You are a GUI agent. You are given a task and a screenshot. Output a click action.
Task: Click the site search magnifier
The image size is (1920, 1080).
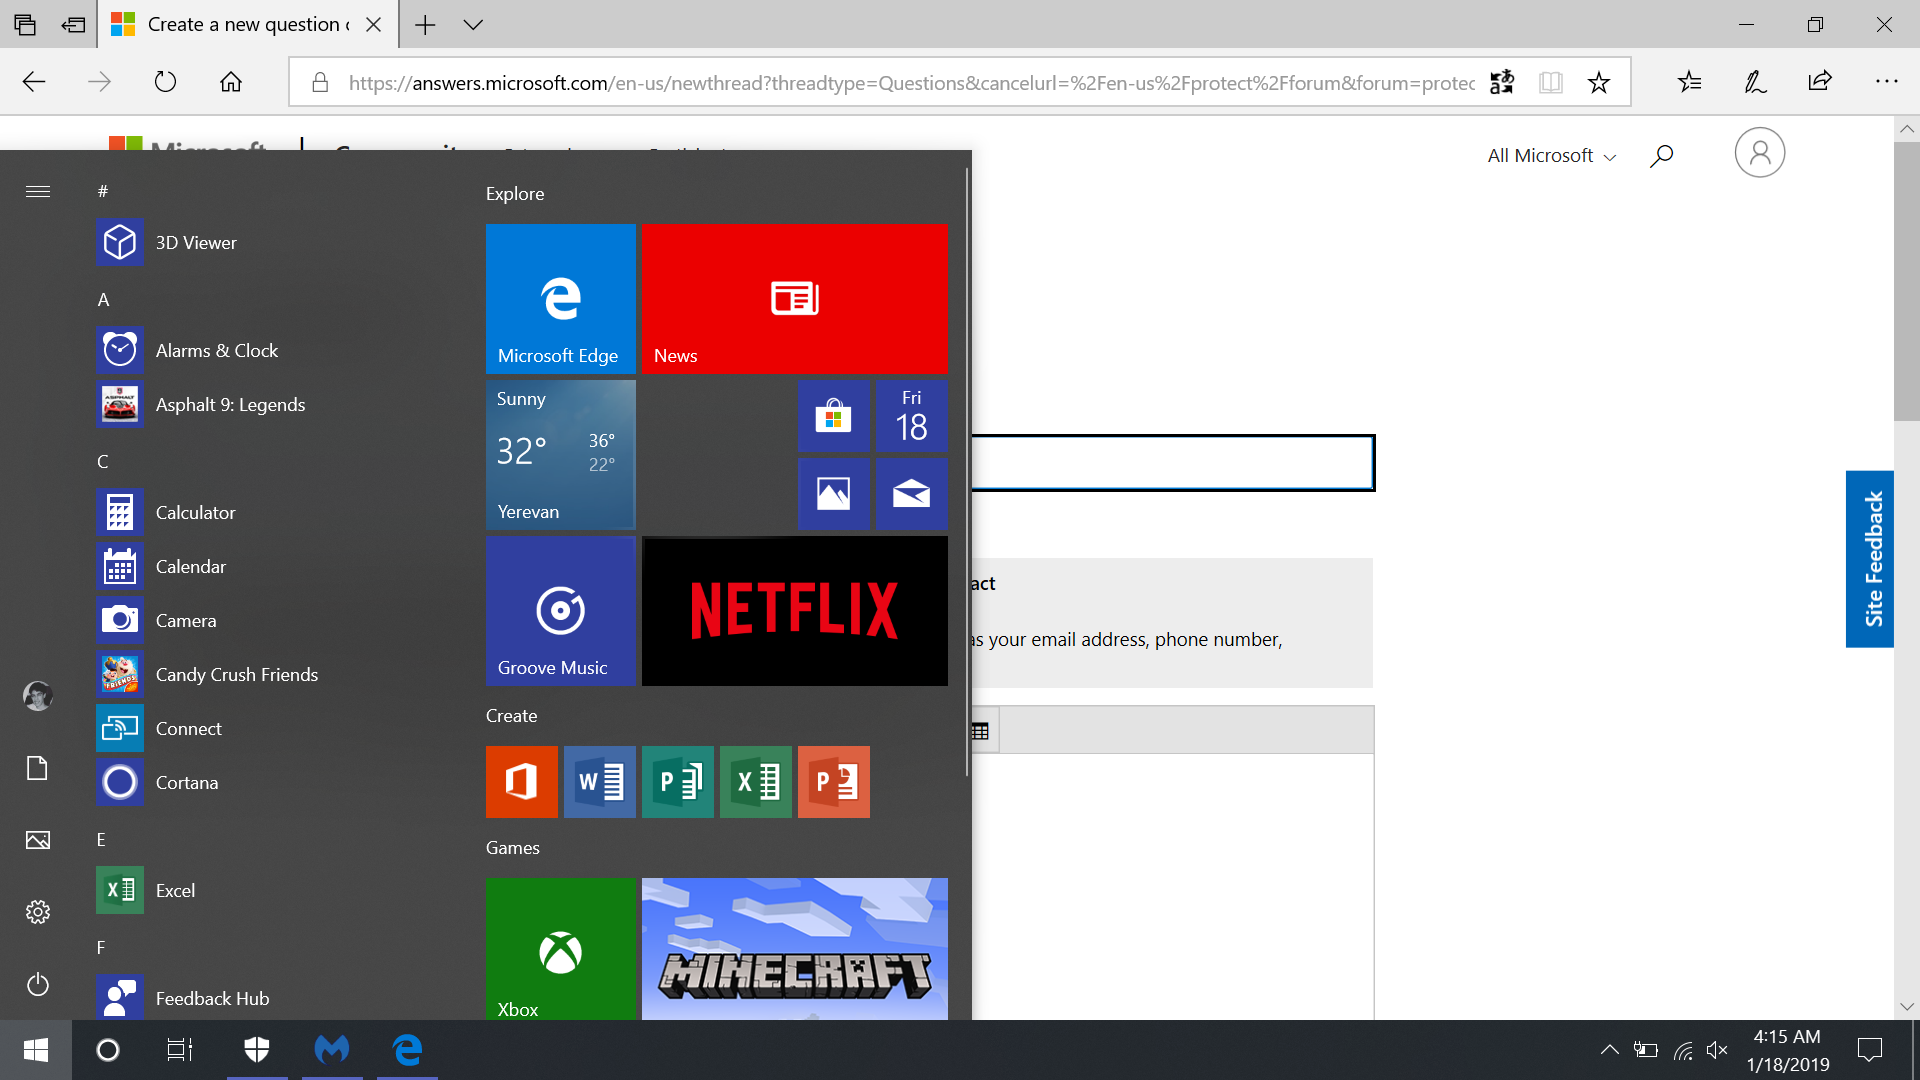point(1661,156)
